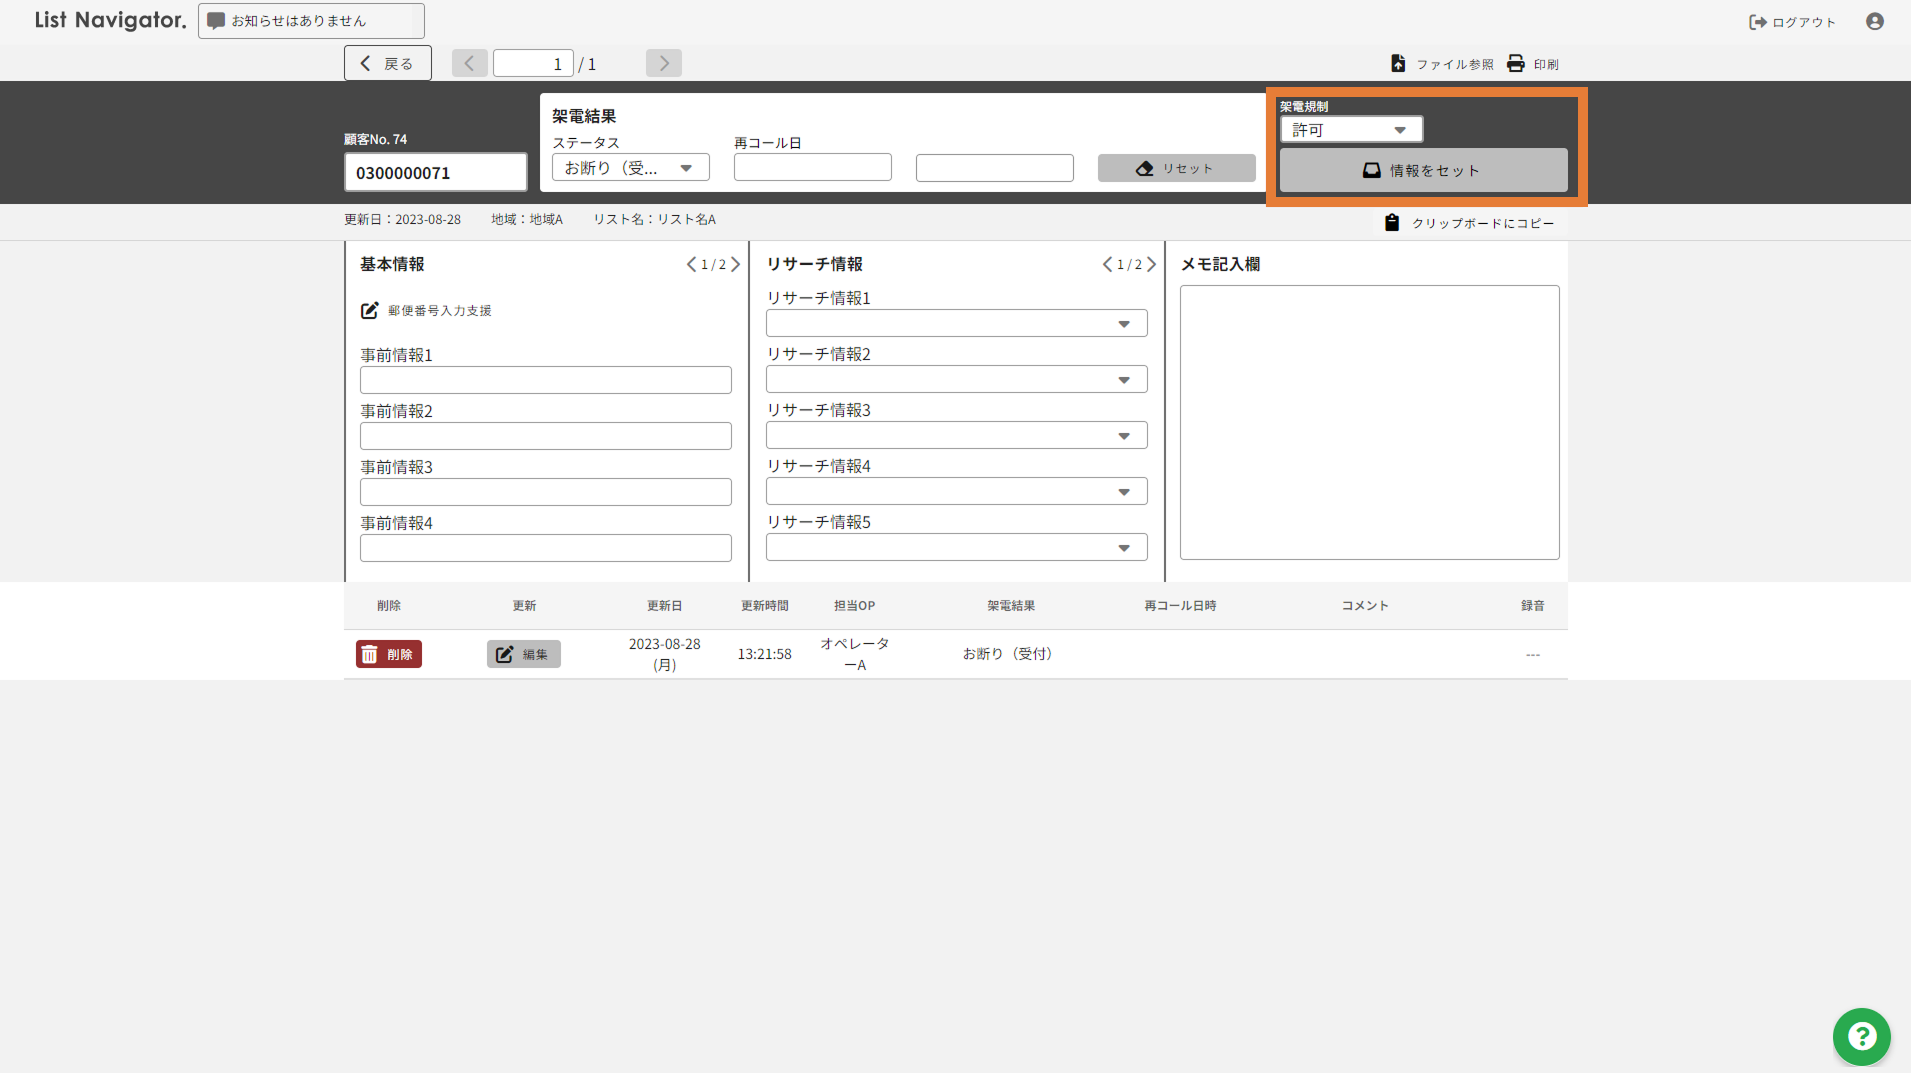Open the ステータス dropdown
Image resolution: width=1911 pixels, height=1073 pixels.
(x=630, y=168)
